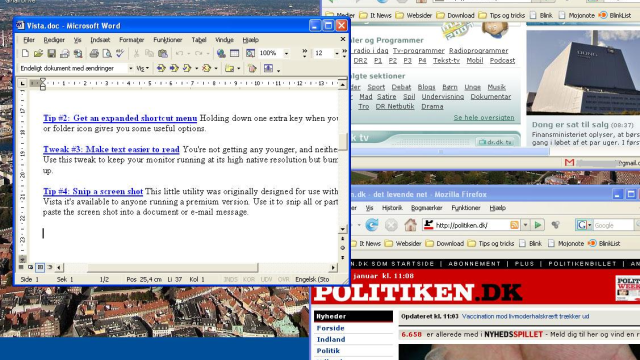Viewport: 640px width, 360px height.
Task: Open the Rediger menu in Word
Action: 54,40
